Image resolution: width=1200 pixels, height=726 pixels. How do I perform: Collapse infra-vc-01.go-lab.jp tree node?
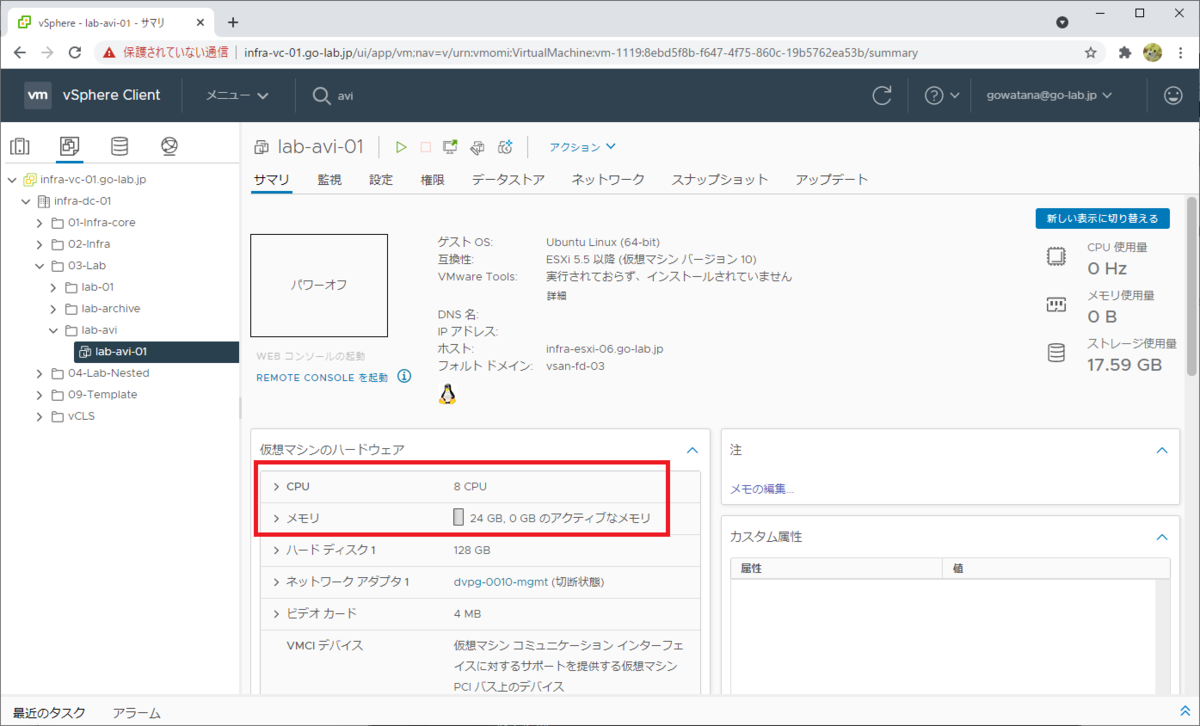(x=12, y=180)
